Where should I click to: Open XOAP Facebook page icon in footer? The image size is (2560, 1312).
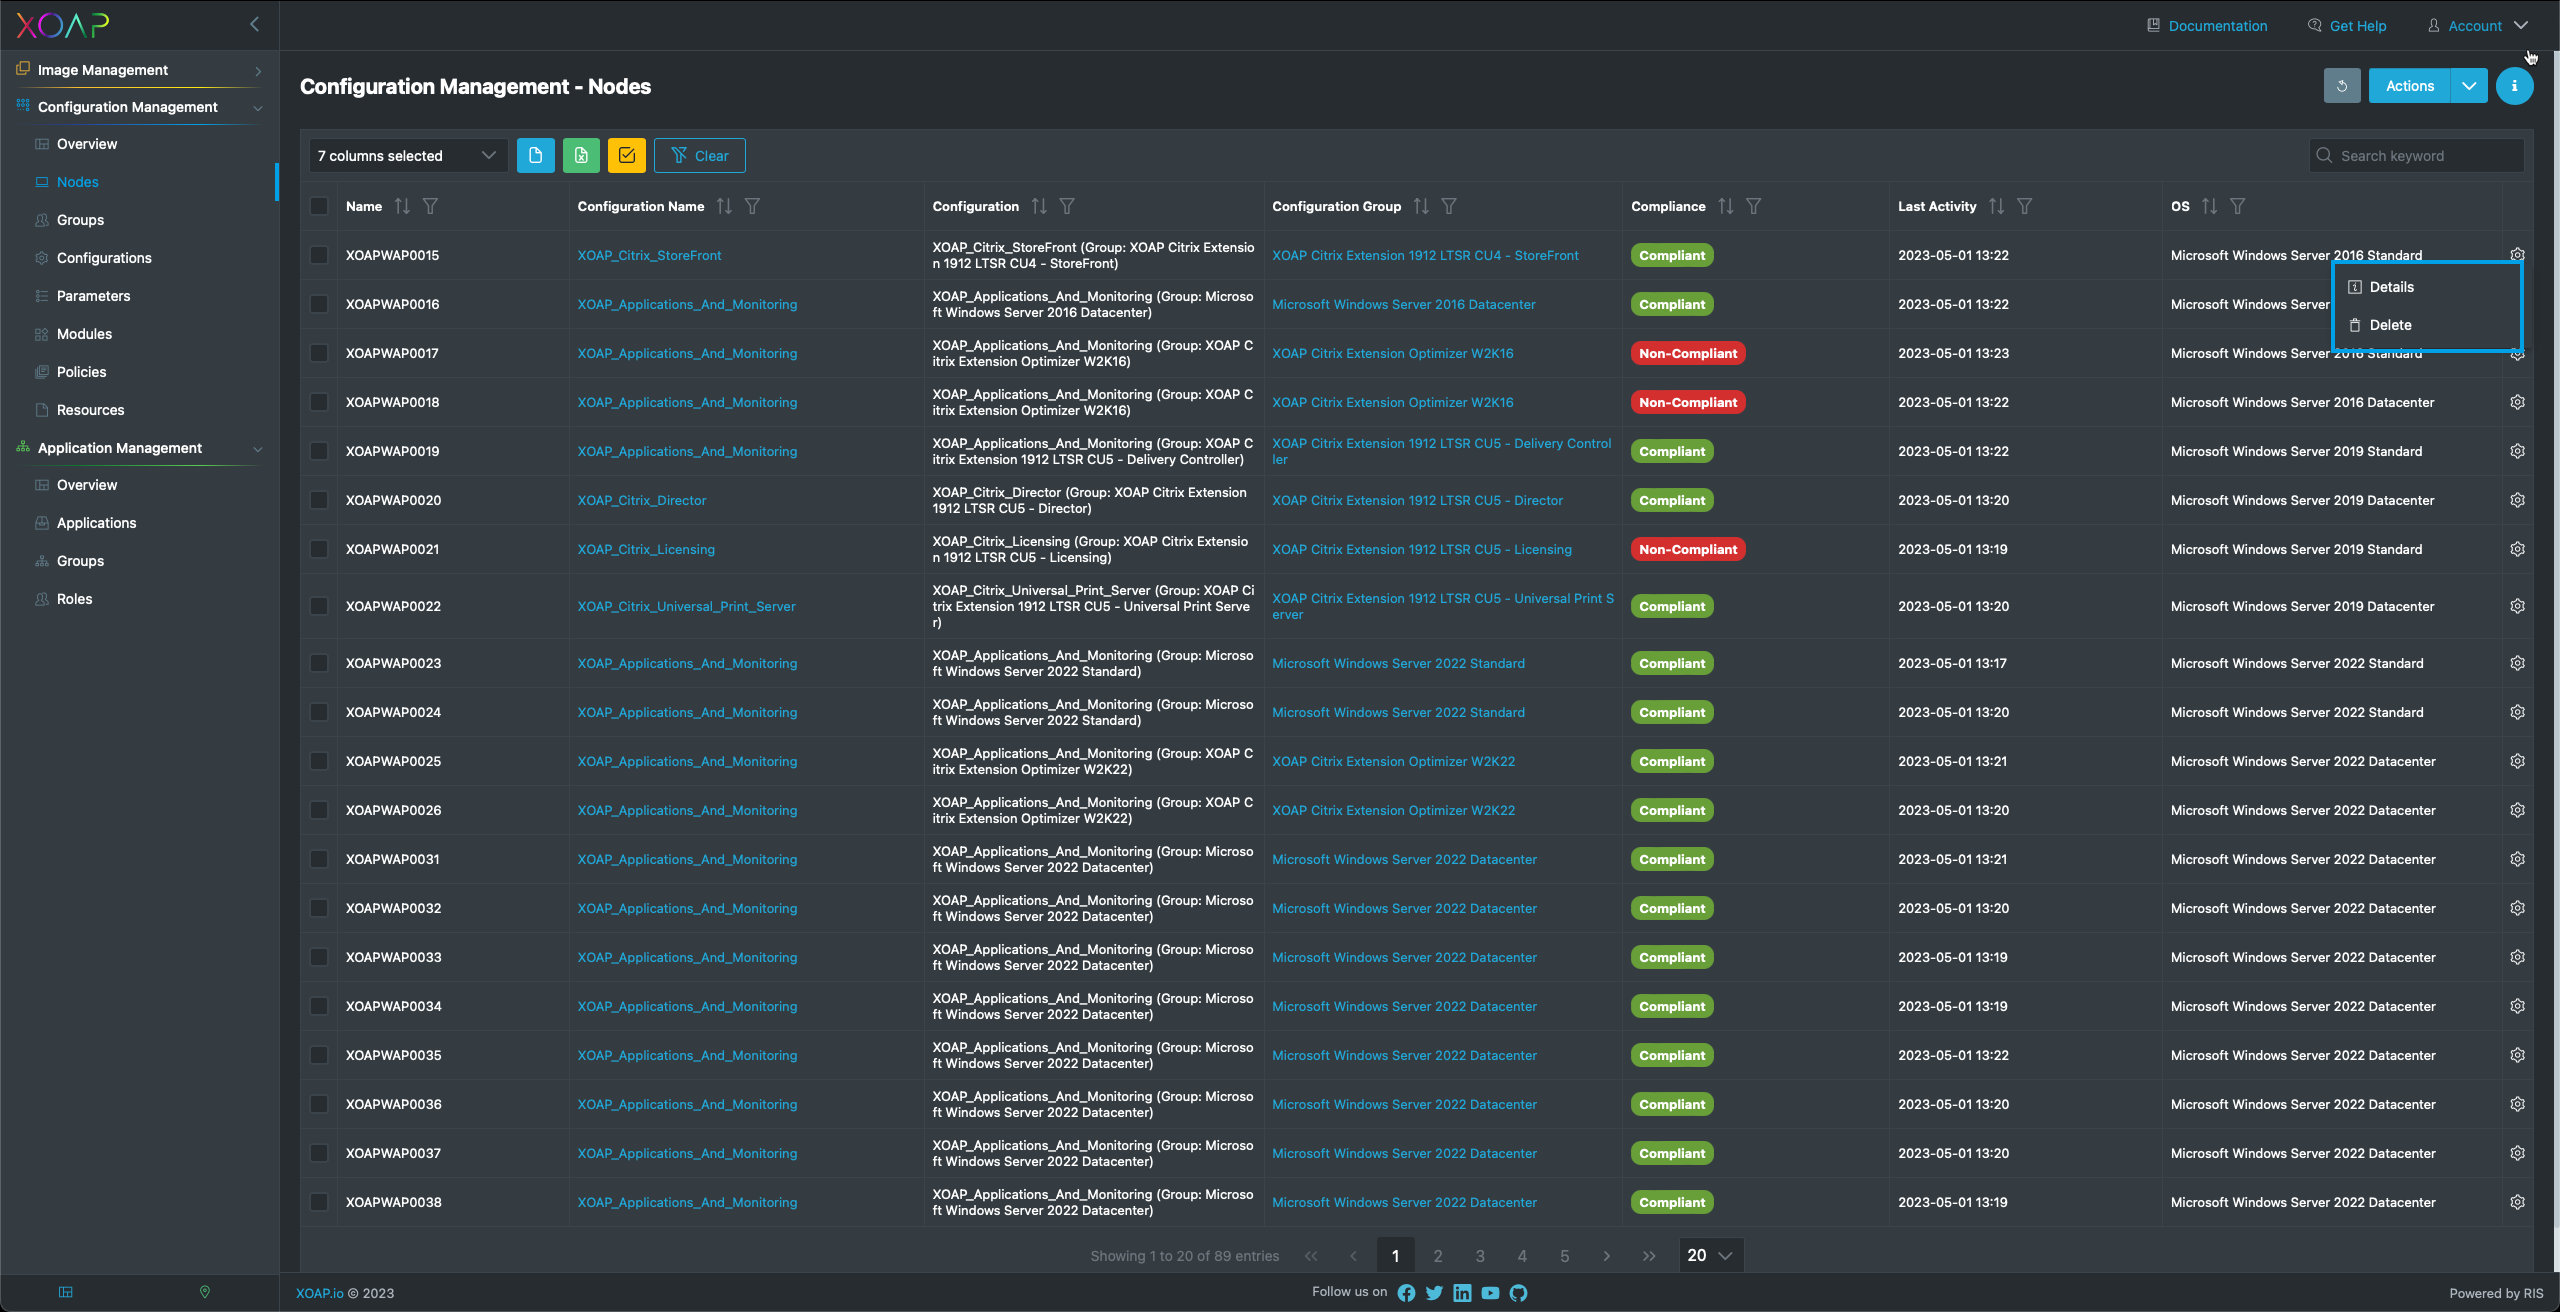(1406, 1293)
